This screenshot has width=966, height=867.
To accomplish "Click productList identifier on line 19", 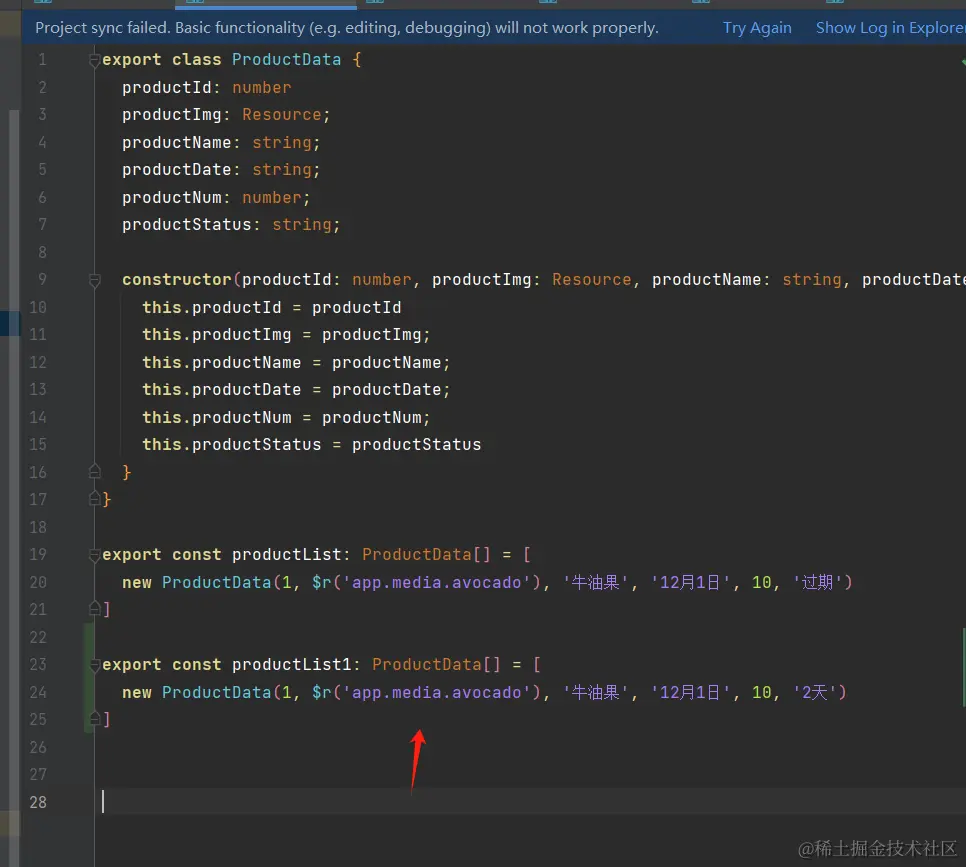I will (x=286, y=555).
